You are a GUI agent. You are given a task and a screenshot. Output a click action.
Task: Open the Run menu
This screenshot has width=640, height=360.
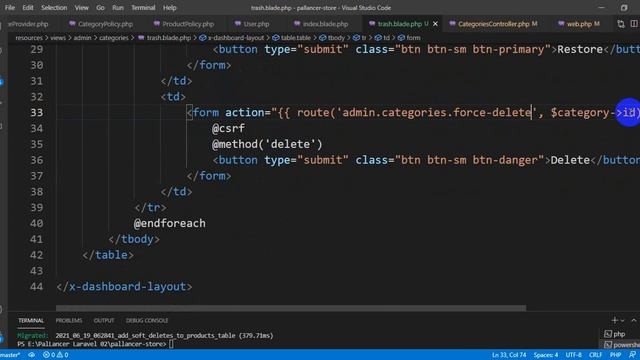tap(118, 8)
